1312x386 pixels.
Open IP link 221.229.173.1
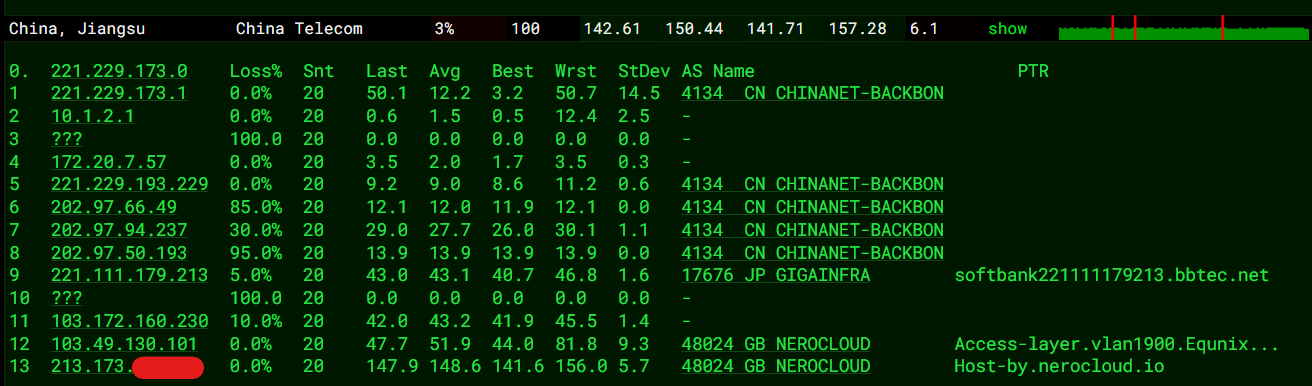[x=119, y=94]
